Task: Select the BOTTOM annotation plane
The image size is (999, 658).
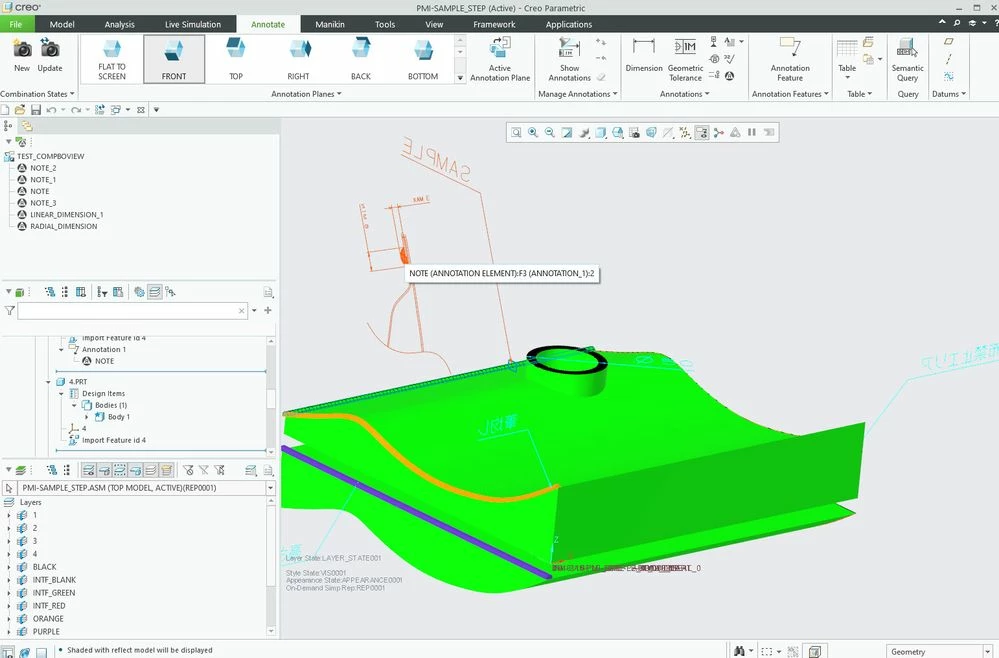Action: (x=423, y=59)
